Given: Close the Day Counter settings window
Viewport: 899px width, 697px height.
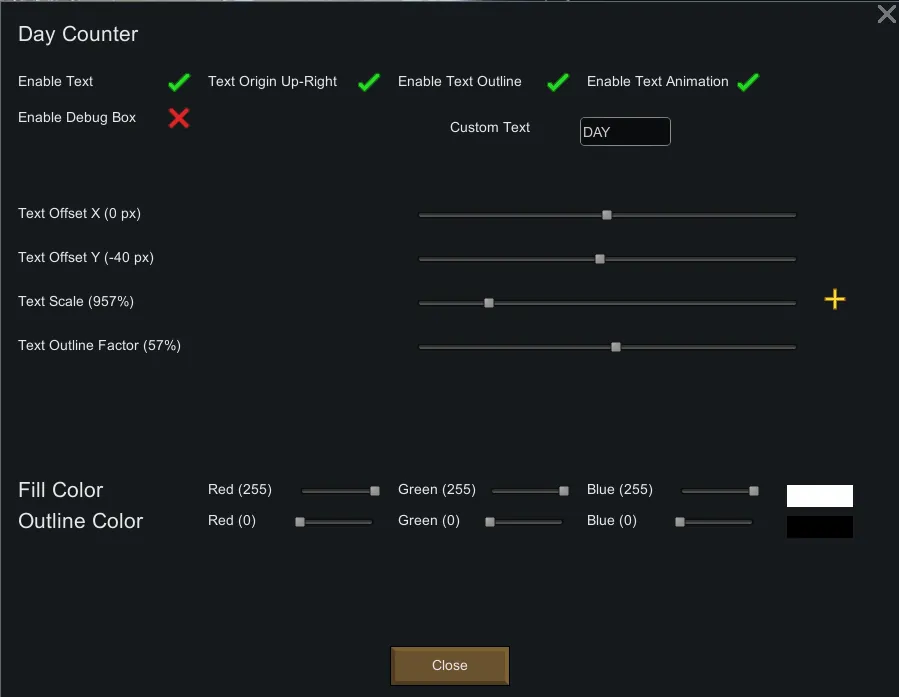Looking at the screenshot, I should (886, 14).
